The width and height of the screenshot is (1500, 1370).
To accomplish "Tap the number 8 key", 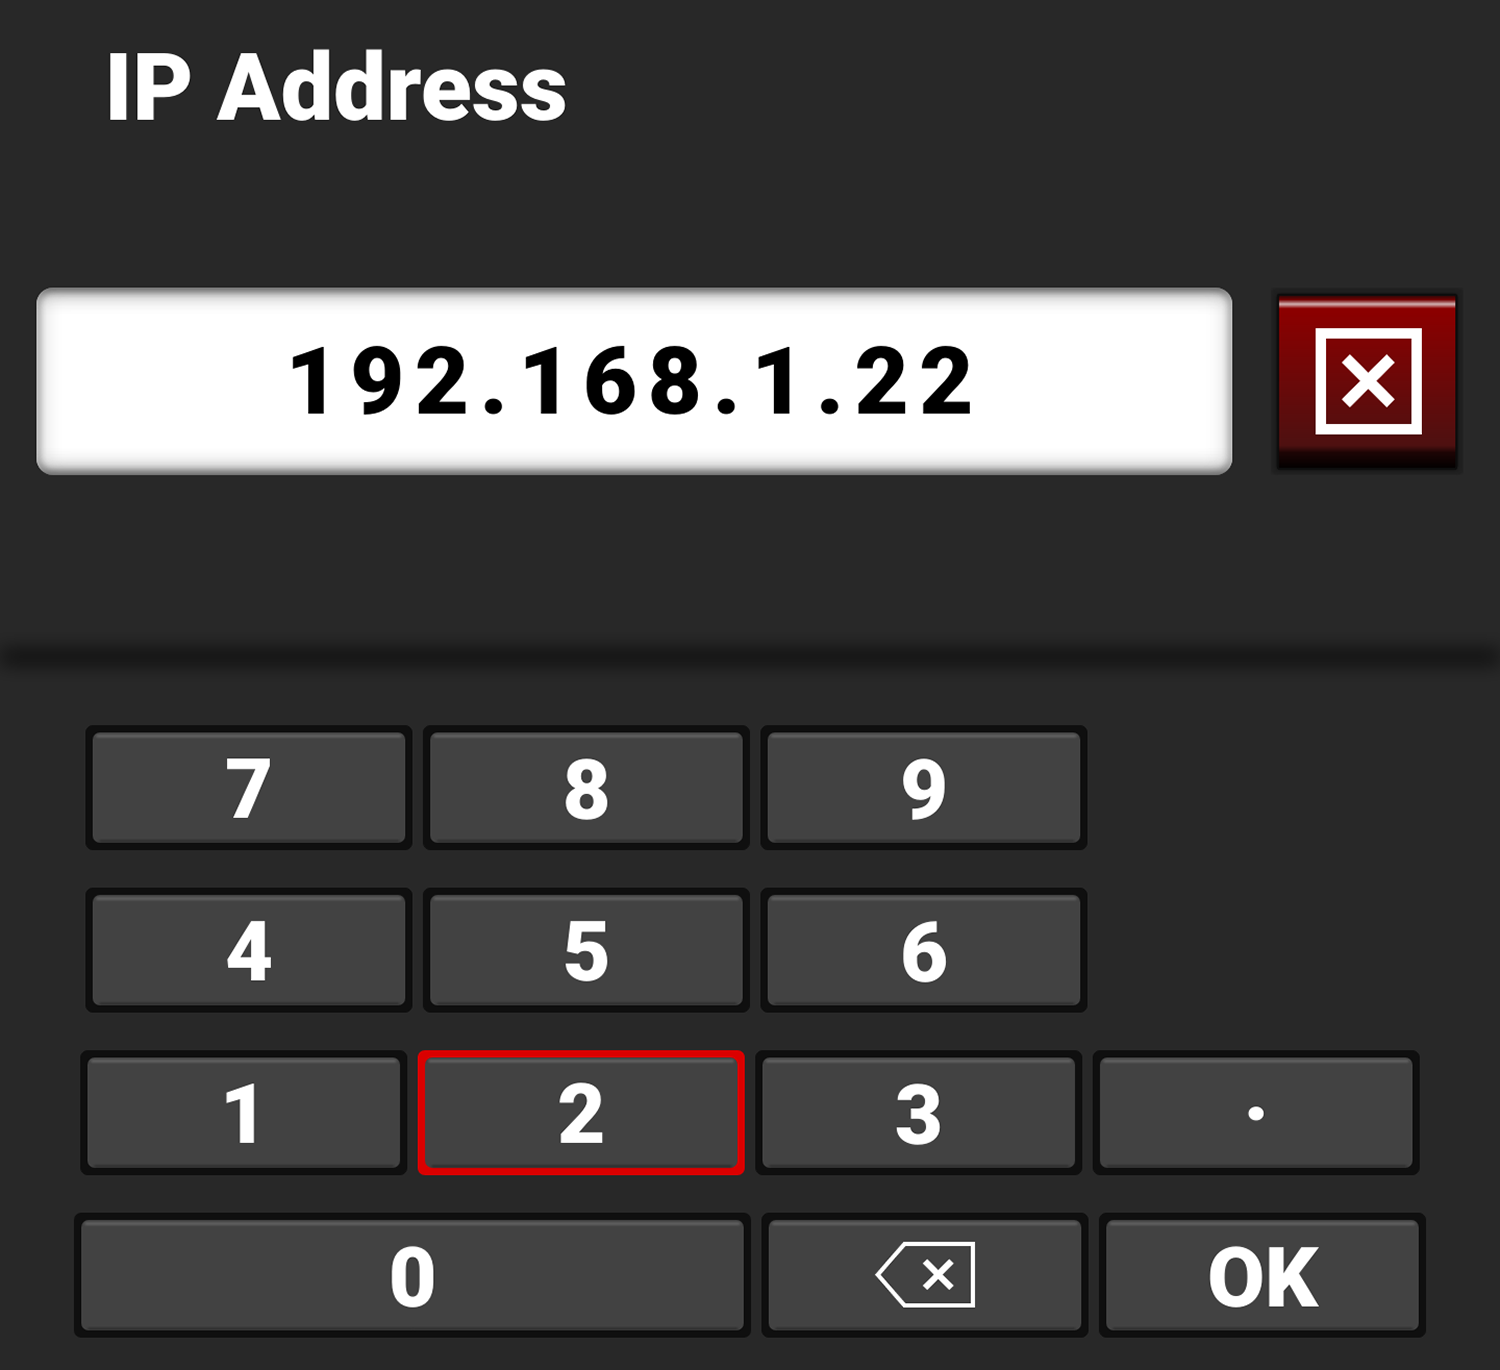I will 586,788.
